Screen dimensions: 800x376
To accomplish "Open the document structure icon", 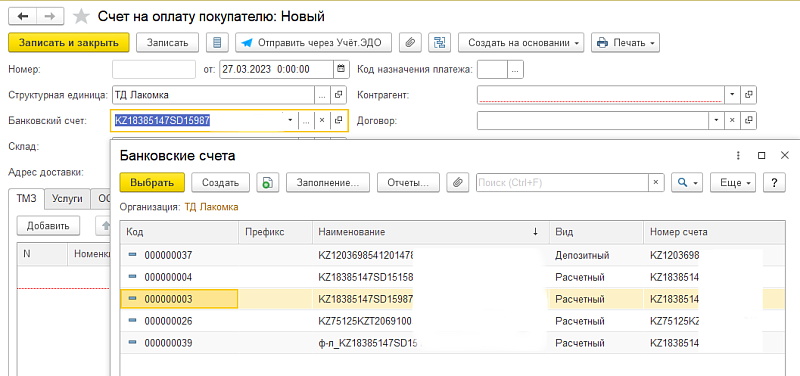I will coord(439,43).
